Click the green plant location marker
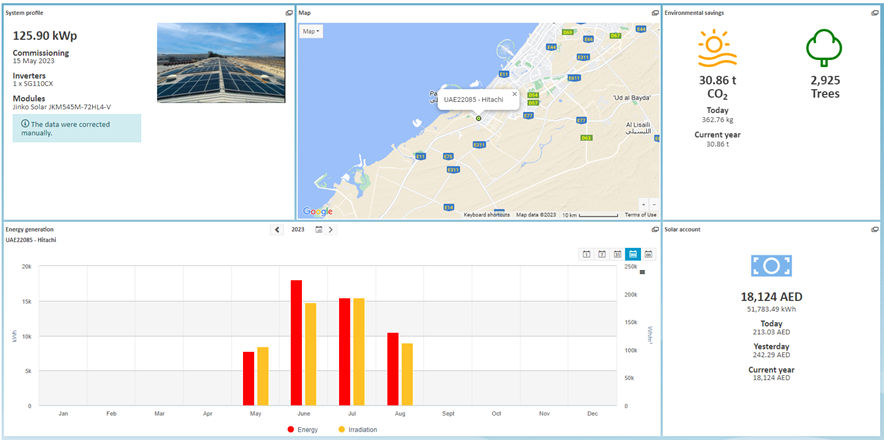Screen dimensions: 884x440 478,118
